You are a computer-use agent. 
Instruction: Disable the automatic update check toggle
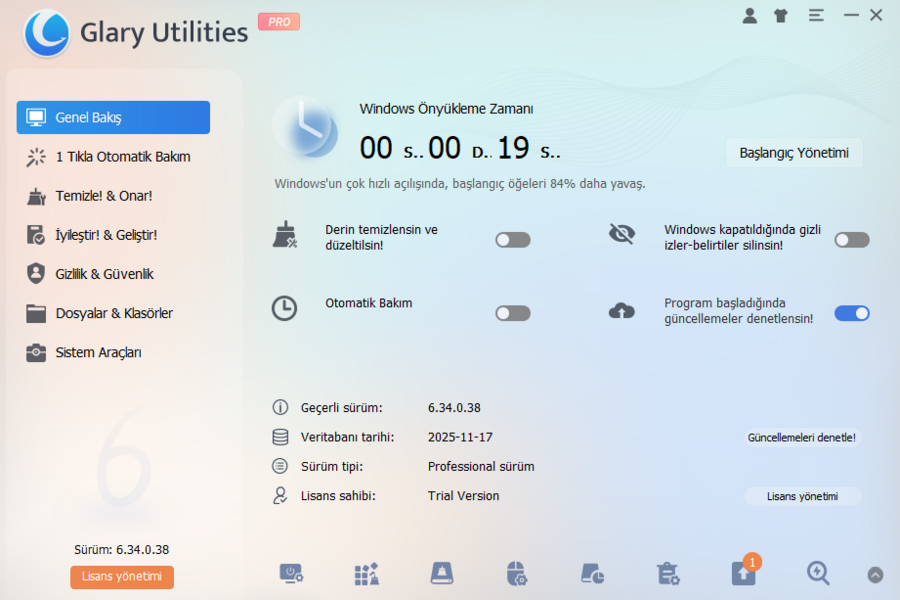852,312
